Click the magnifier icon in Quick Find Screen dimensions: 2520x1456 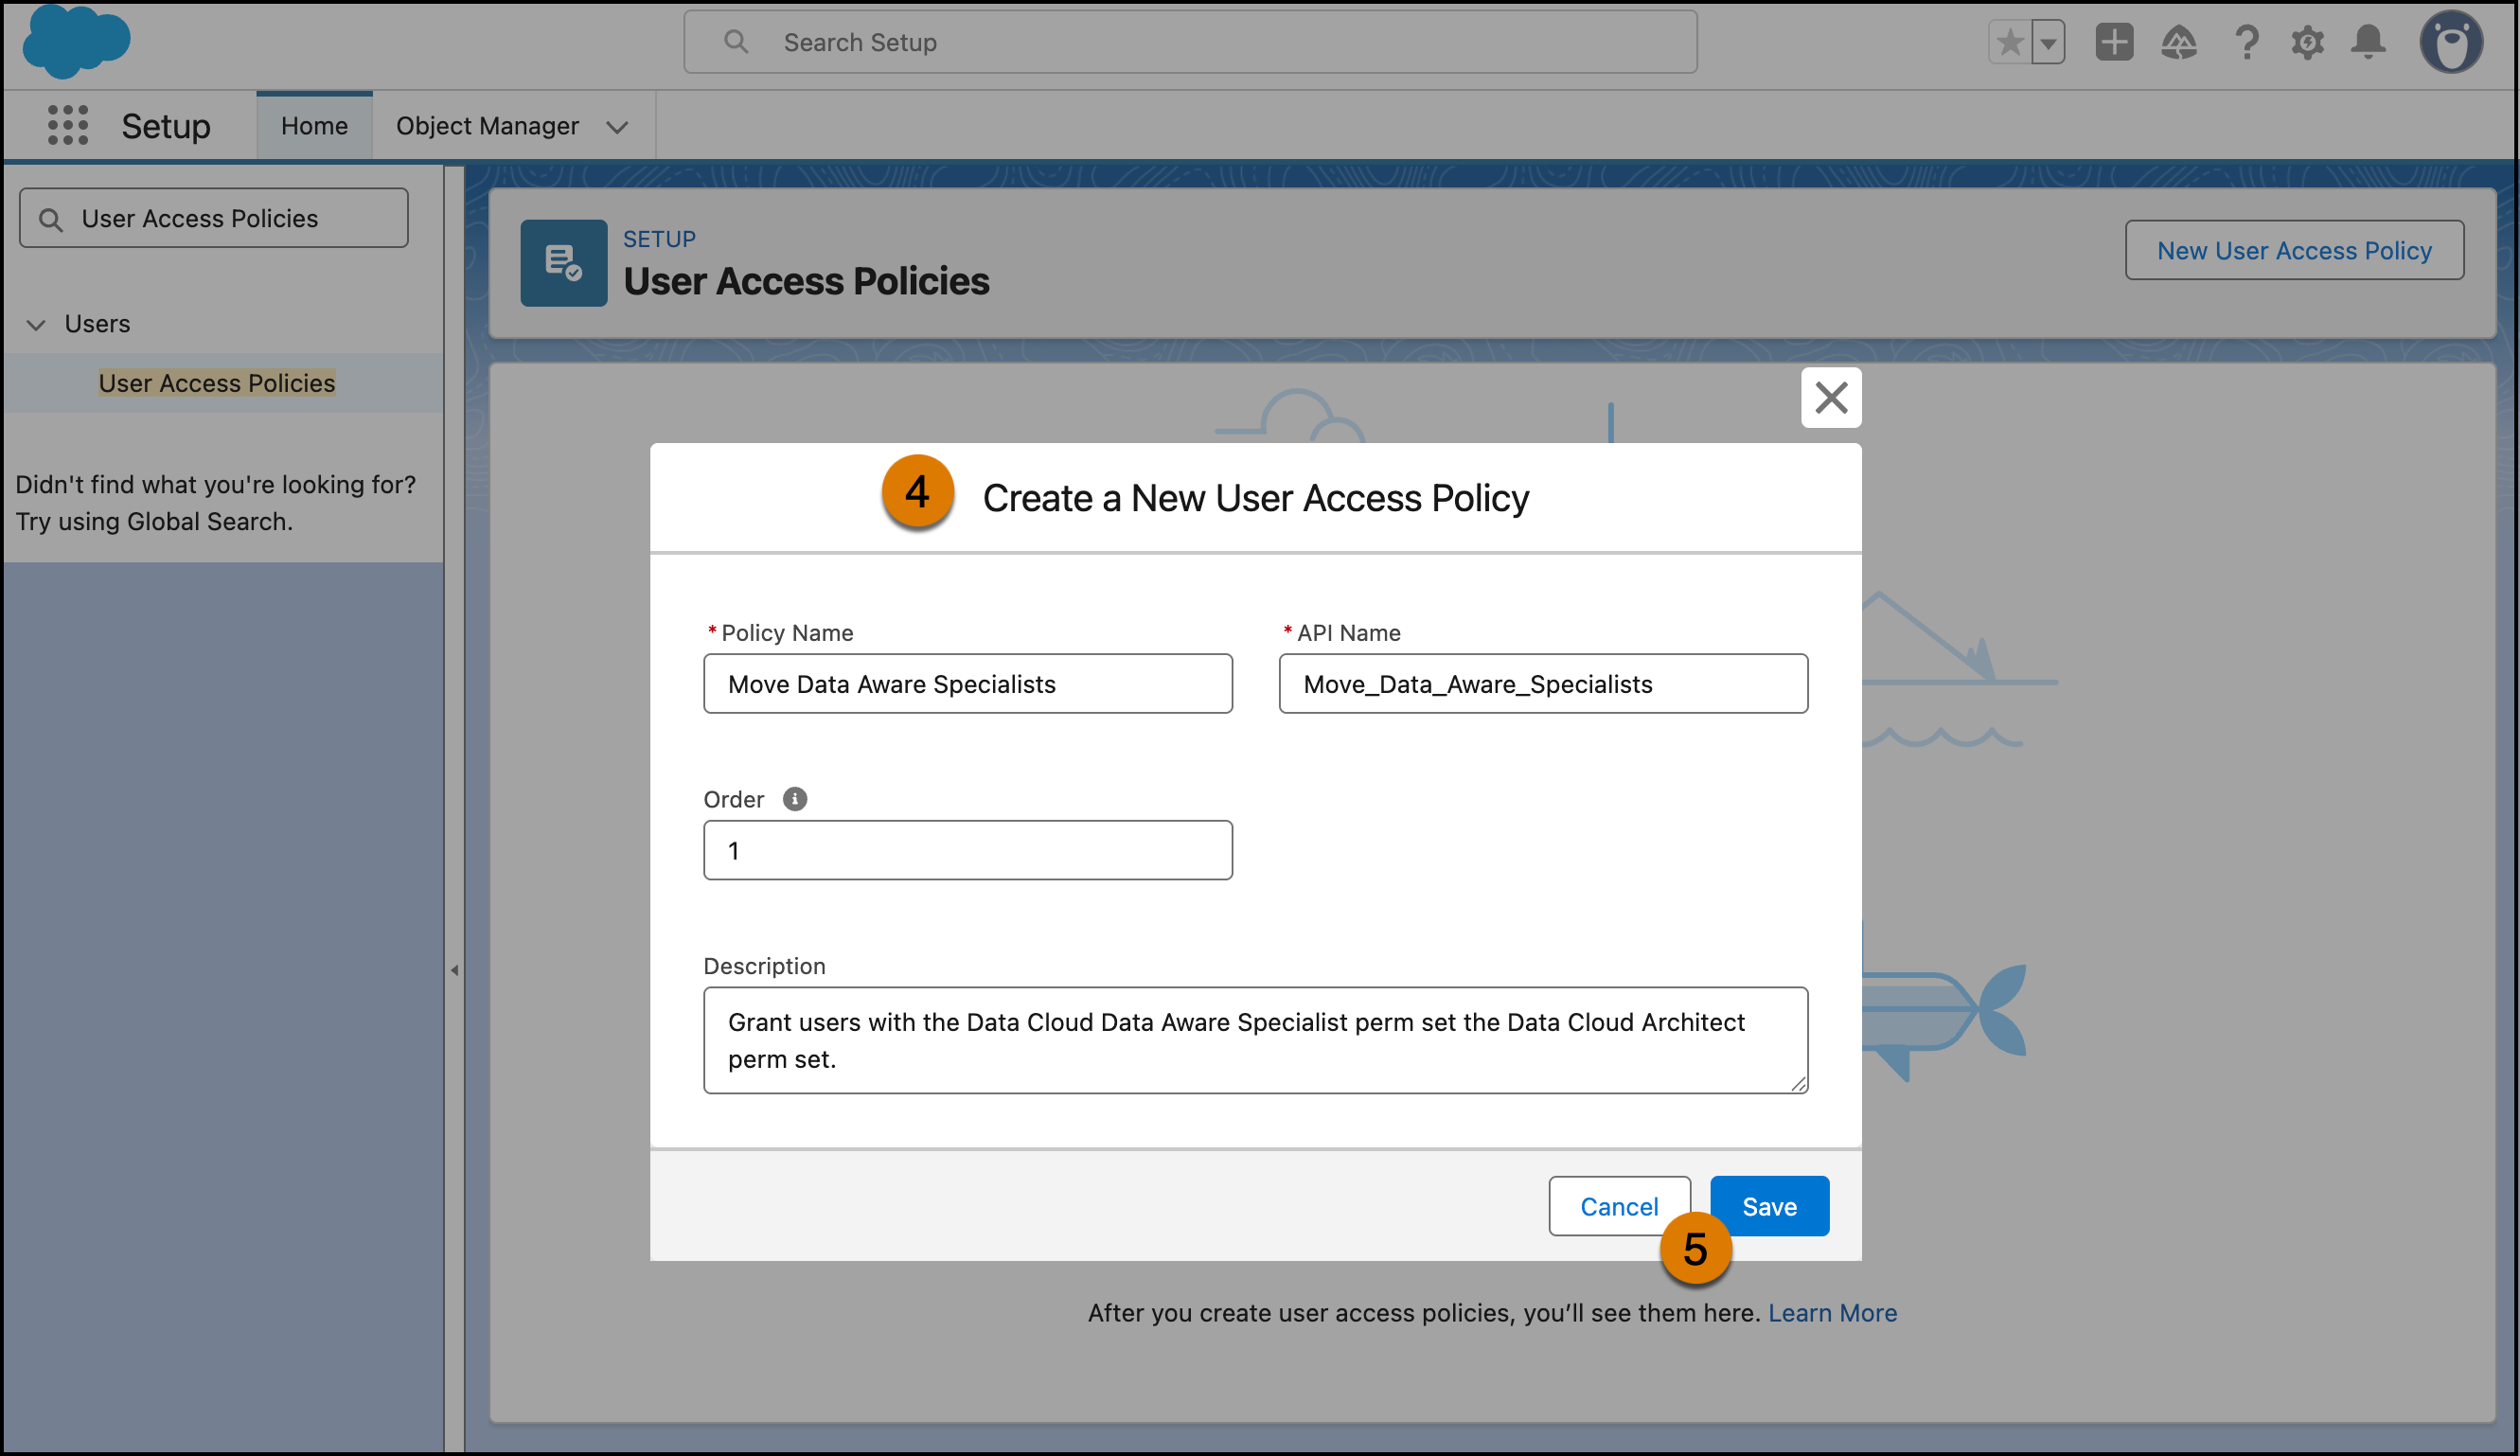(50, 219)
